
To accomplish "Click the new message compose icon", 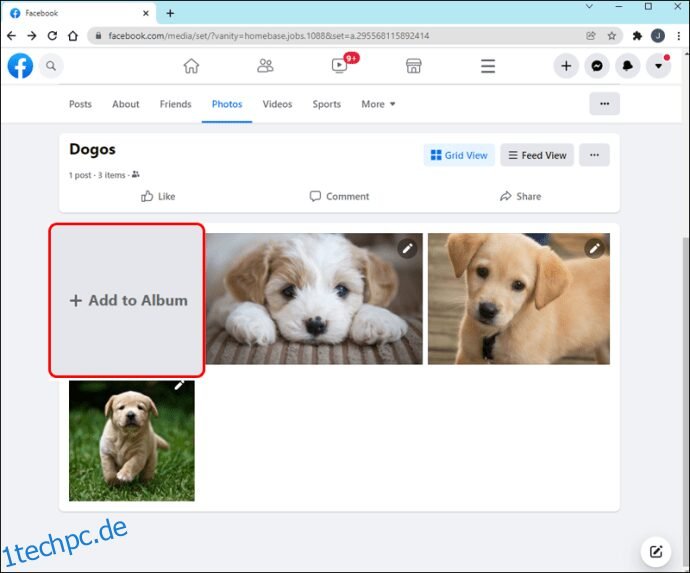I will tap(656, 551).
